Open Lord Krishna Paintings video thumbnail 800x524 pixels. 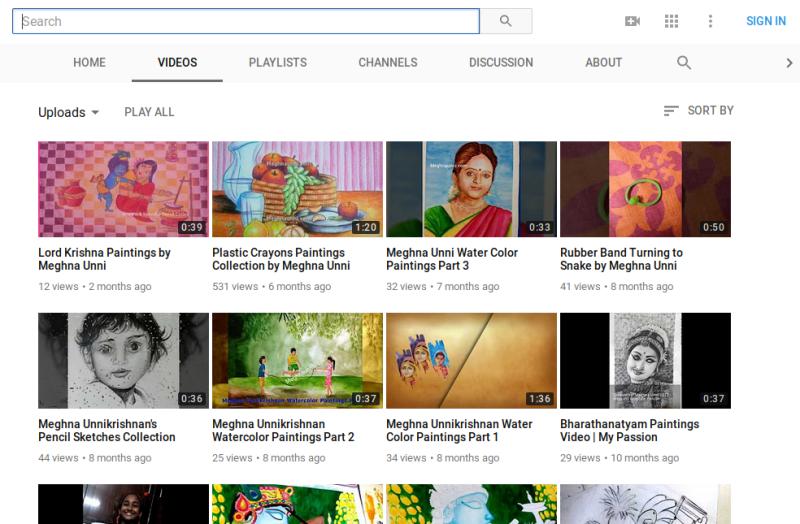pyautogui.click(x=123, y=189)
